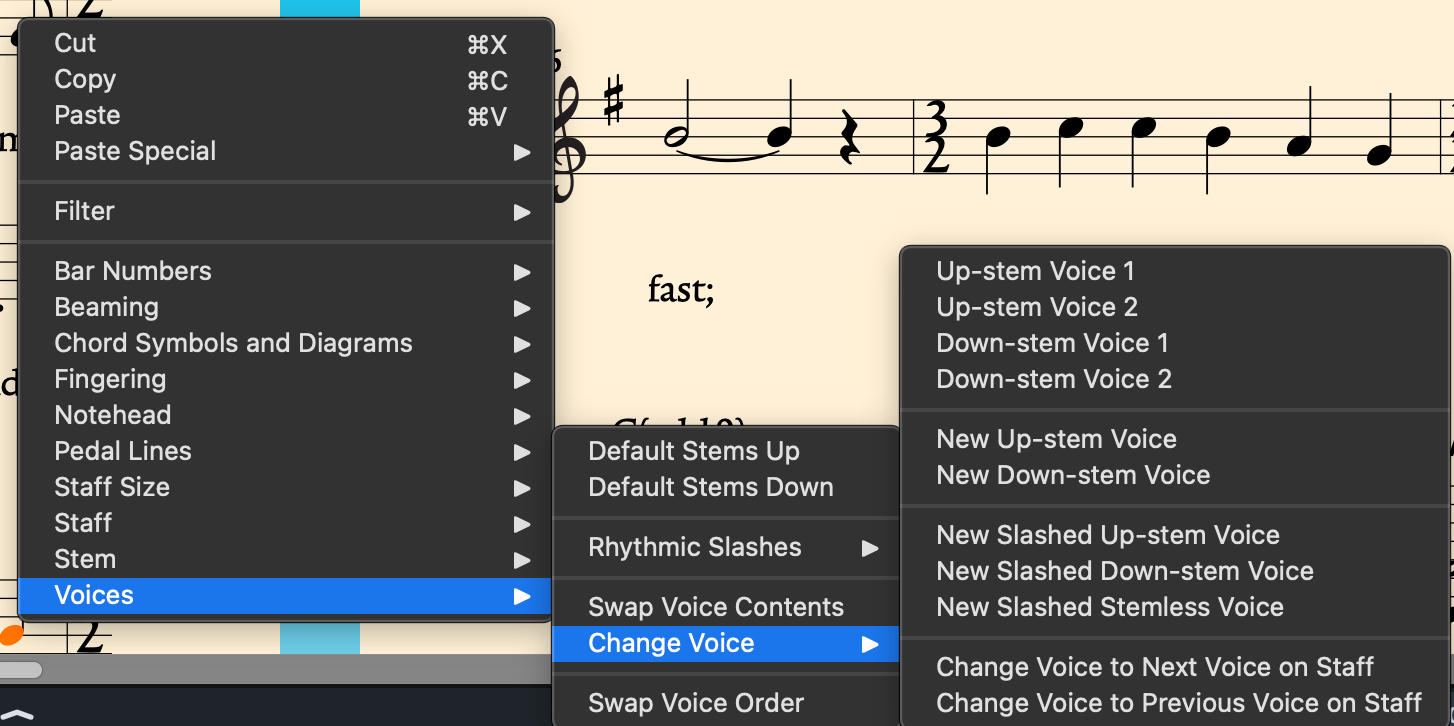Open the Rhythmic Slashes submenu
The height and width of the screenshot is (726, 1454).
point(695,547)
